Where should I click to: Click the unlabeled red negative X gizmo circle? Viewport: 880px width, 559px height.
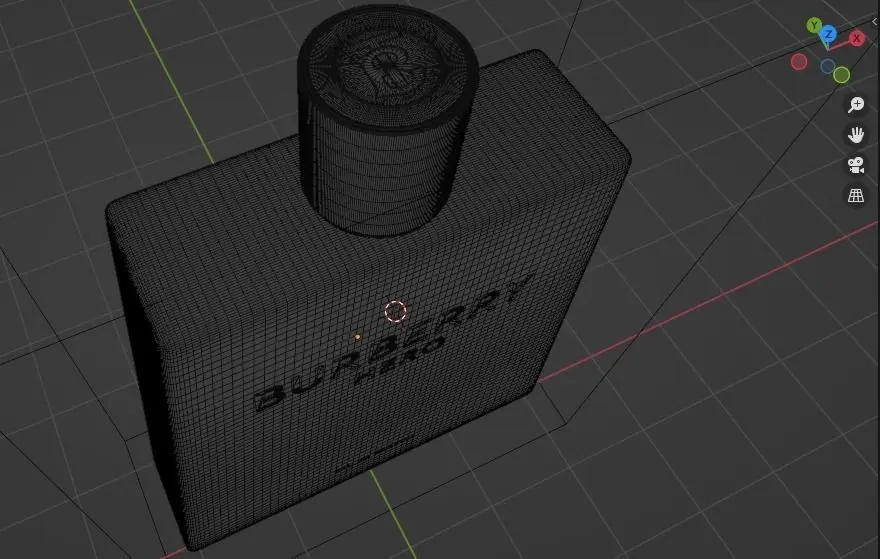(x=799, y=62)
